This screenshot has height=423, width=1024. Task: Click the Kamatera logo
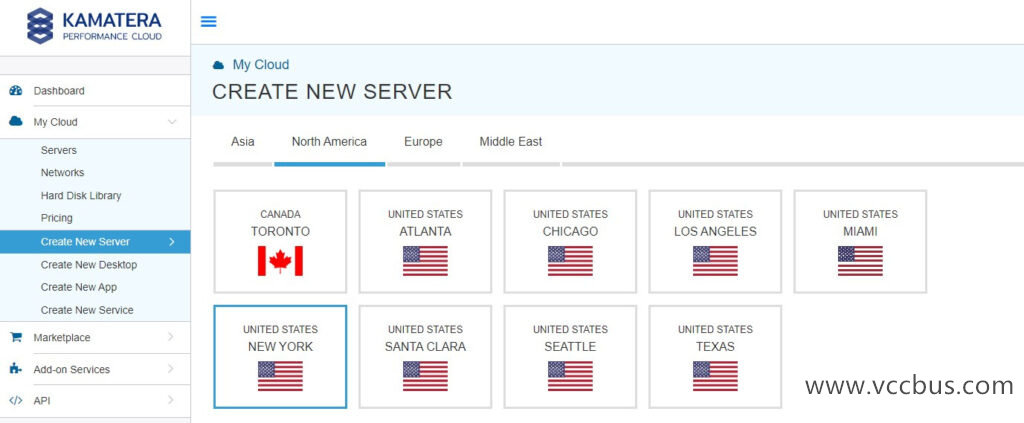94,26
